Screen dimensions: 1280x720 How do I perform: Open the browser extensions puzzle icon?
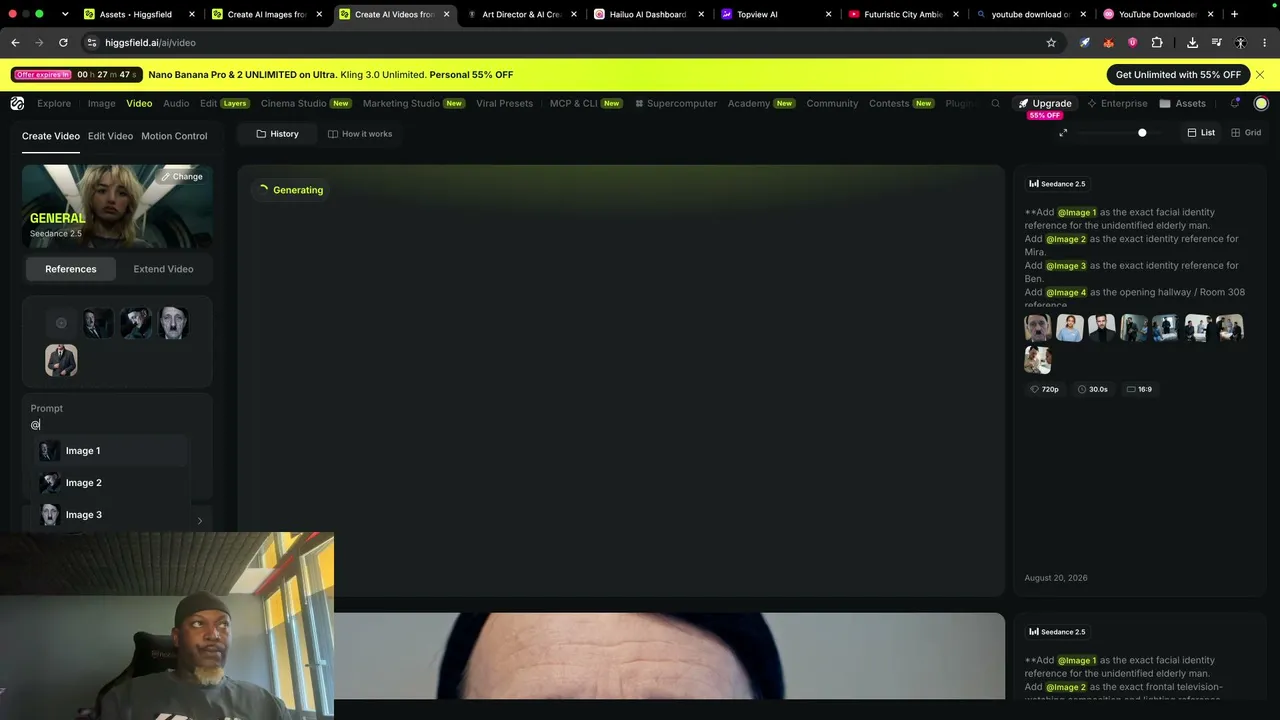[x=1157, y=43]
